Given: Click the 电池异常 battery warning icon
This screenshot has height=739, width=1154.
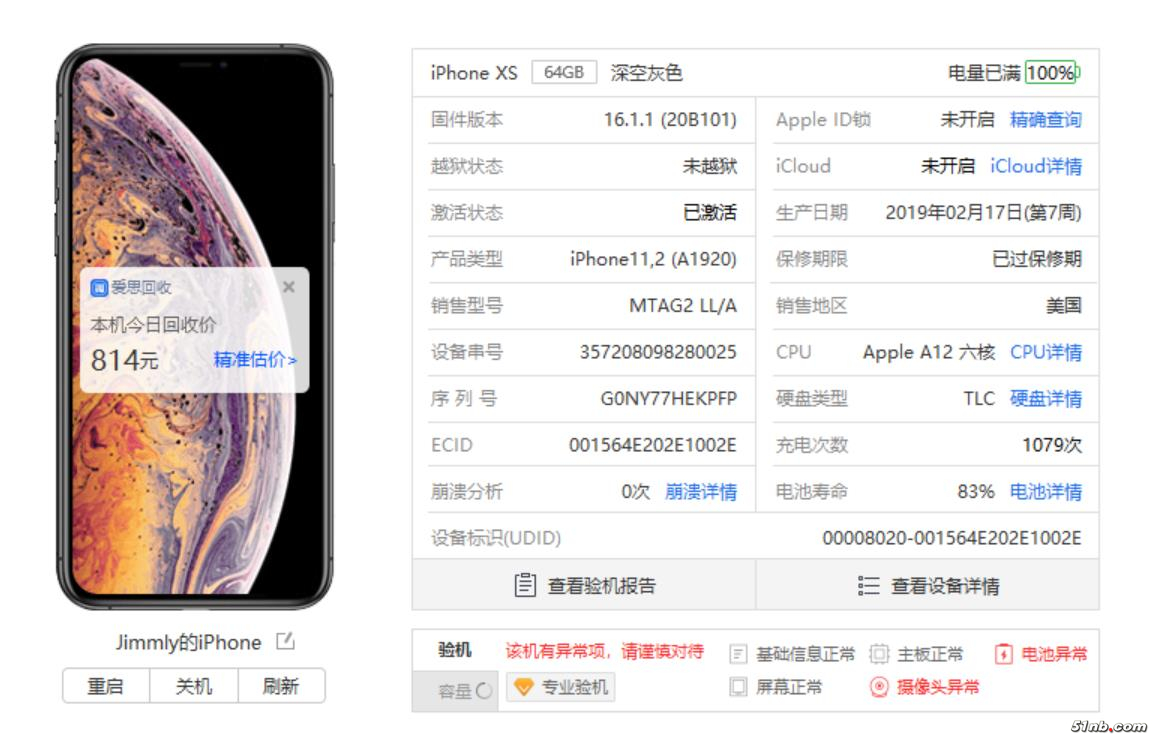Looking at the screenshot, I should coord(1003,654).
